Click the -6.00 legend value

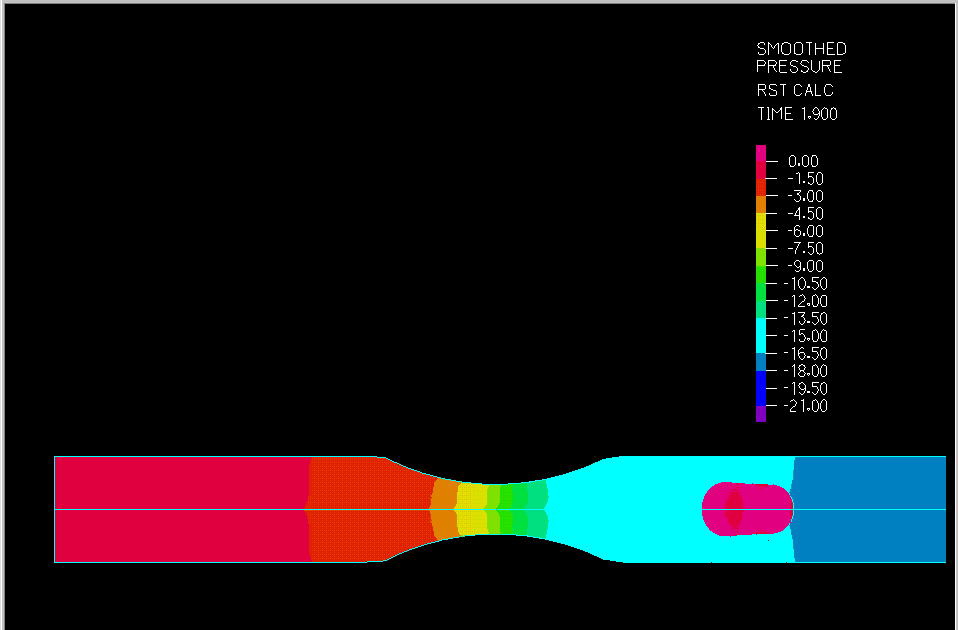805,231
